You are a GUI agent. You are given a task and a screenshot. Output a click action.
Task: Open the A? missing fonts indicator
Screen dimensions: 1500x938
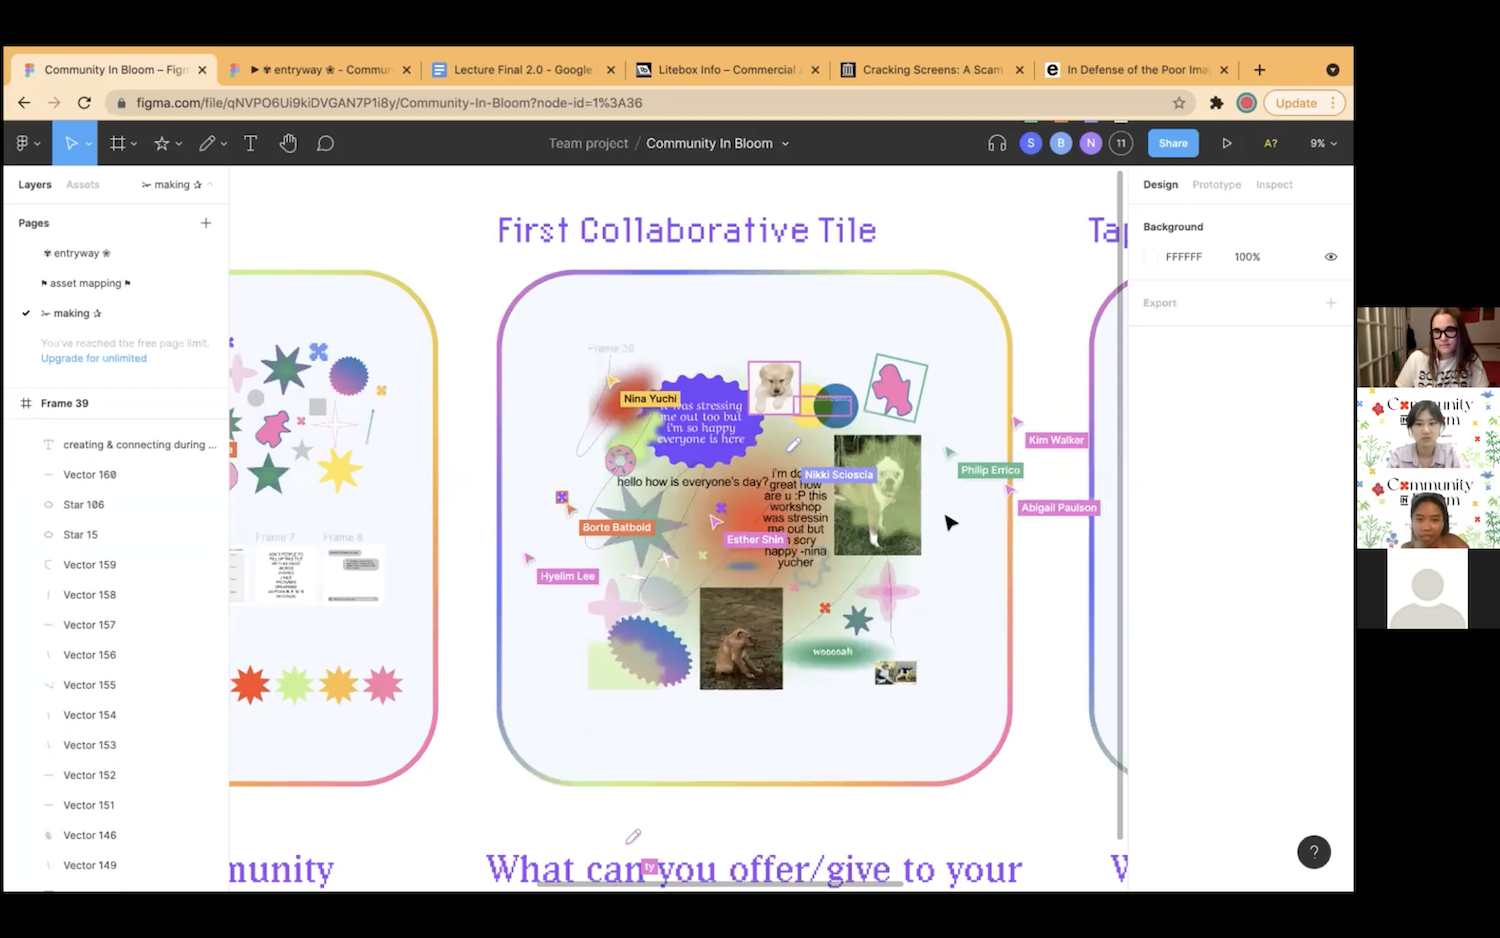pyautogui.click(x=1270, y=143)
